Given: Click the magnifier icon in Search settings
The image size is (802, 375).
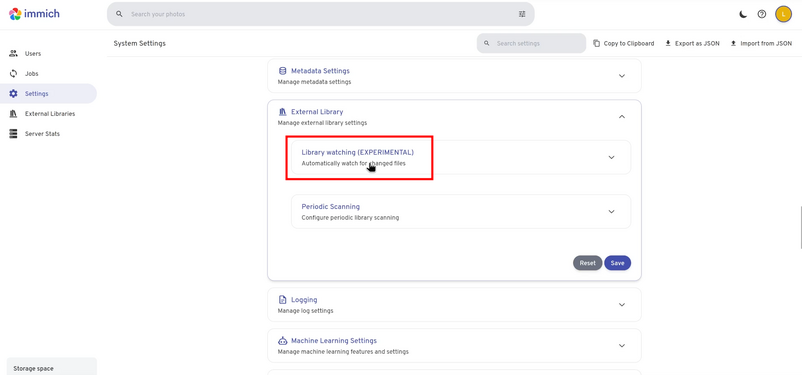Looking at the screenshot, I should (486, 43).
